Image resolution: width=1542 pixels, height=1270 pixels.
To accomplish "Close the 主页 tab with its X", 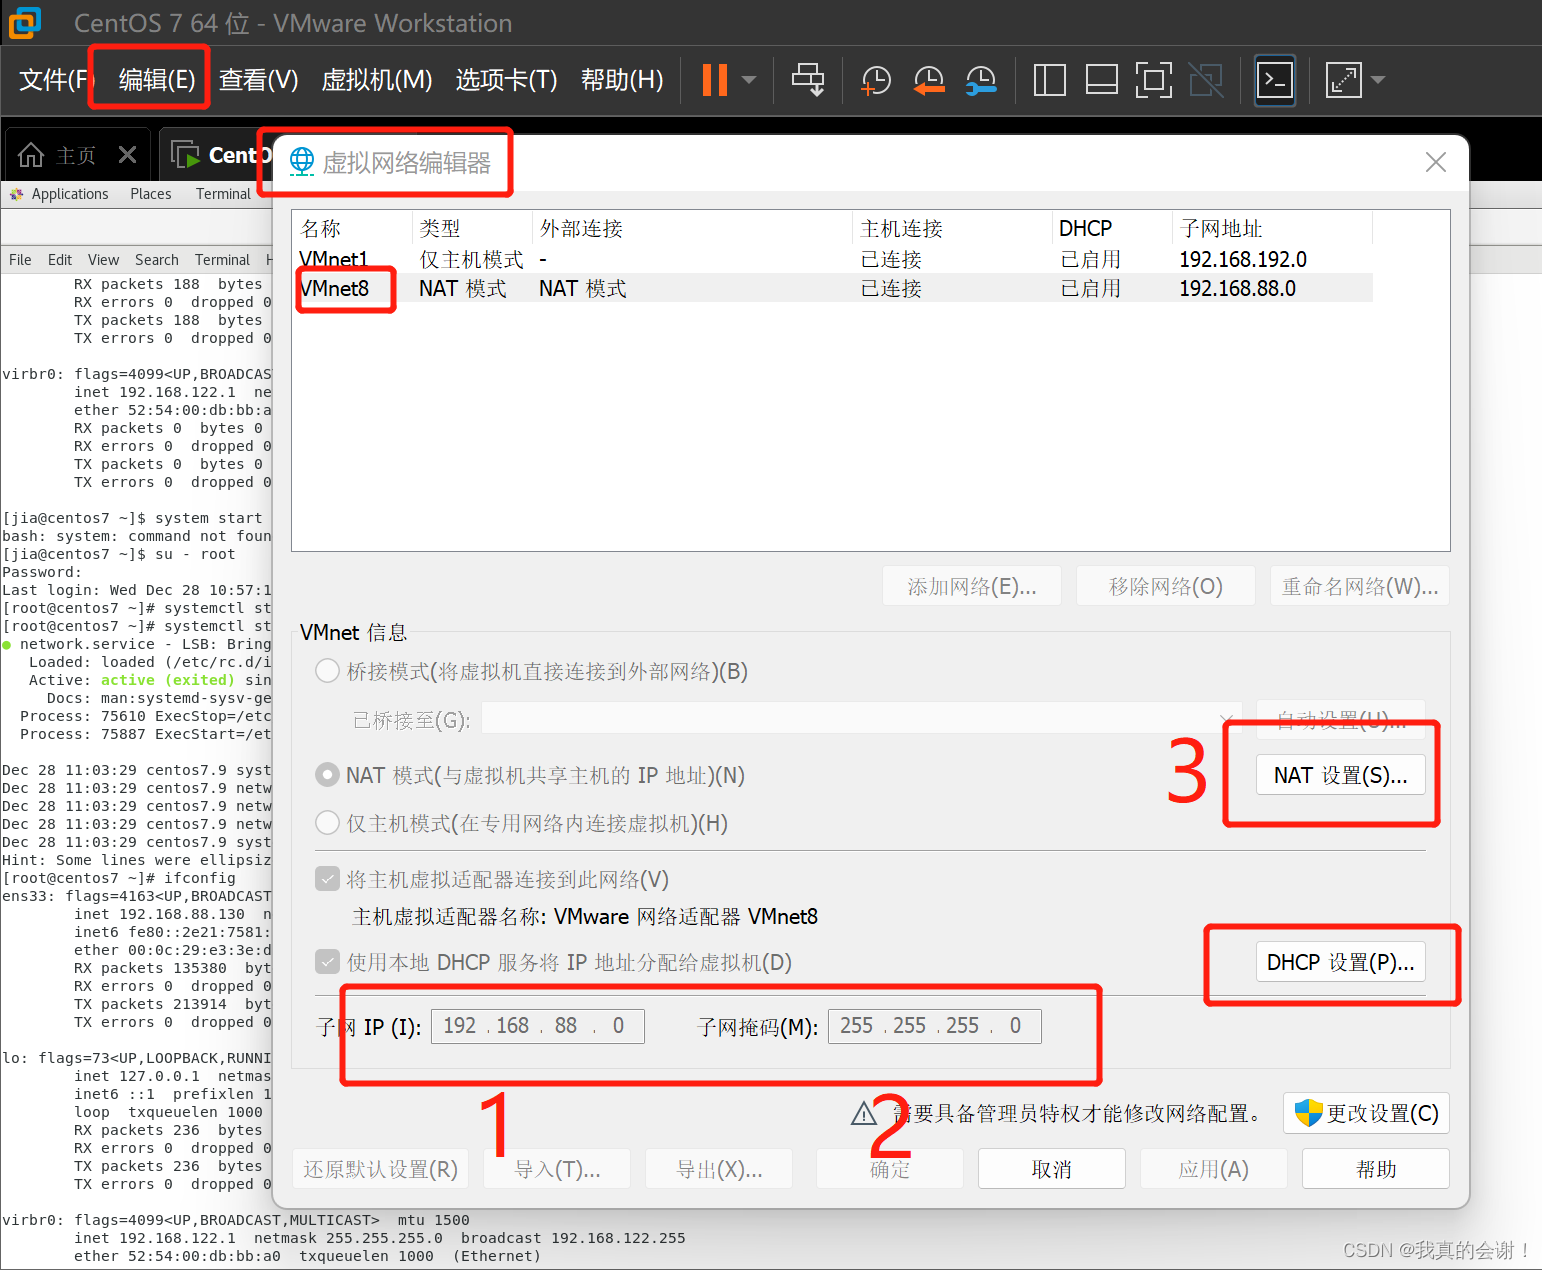I will coord(127,155).
